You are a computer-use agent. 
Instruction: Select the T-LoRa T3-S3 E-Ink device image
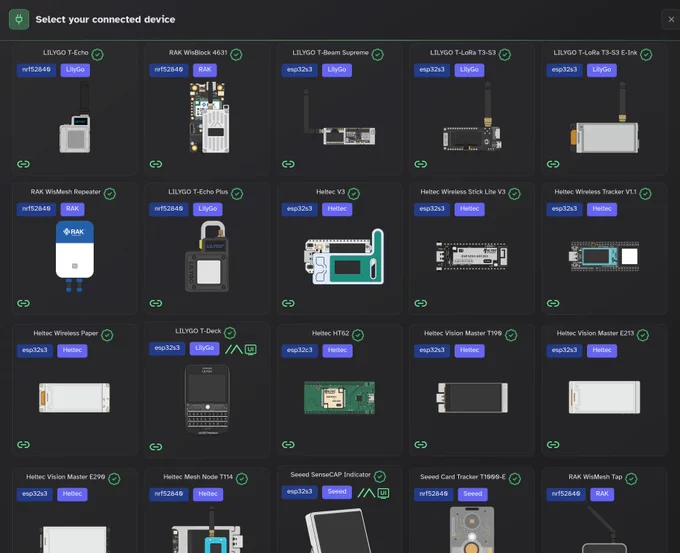[605, 118]
